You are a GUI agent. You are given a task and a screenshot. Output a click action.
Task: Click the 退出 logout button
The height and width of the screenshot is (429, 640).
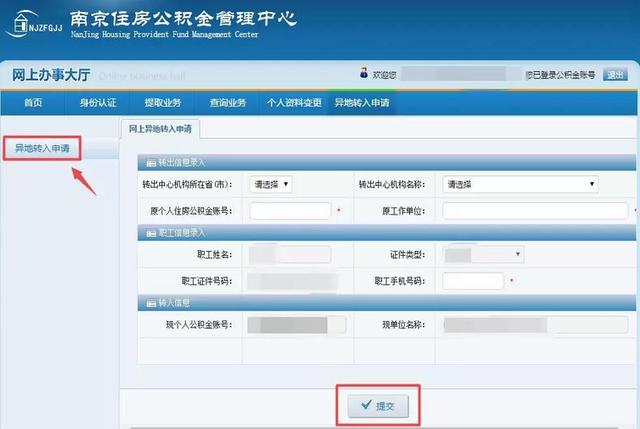[x=615, y=75]
